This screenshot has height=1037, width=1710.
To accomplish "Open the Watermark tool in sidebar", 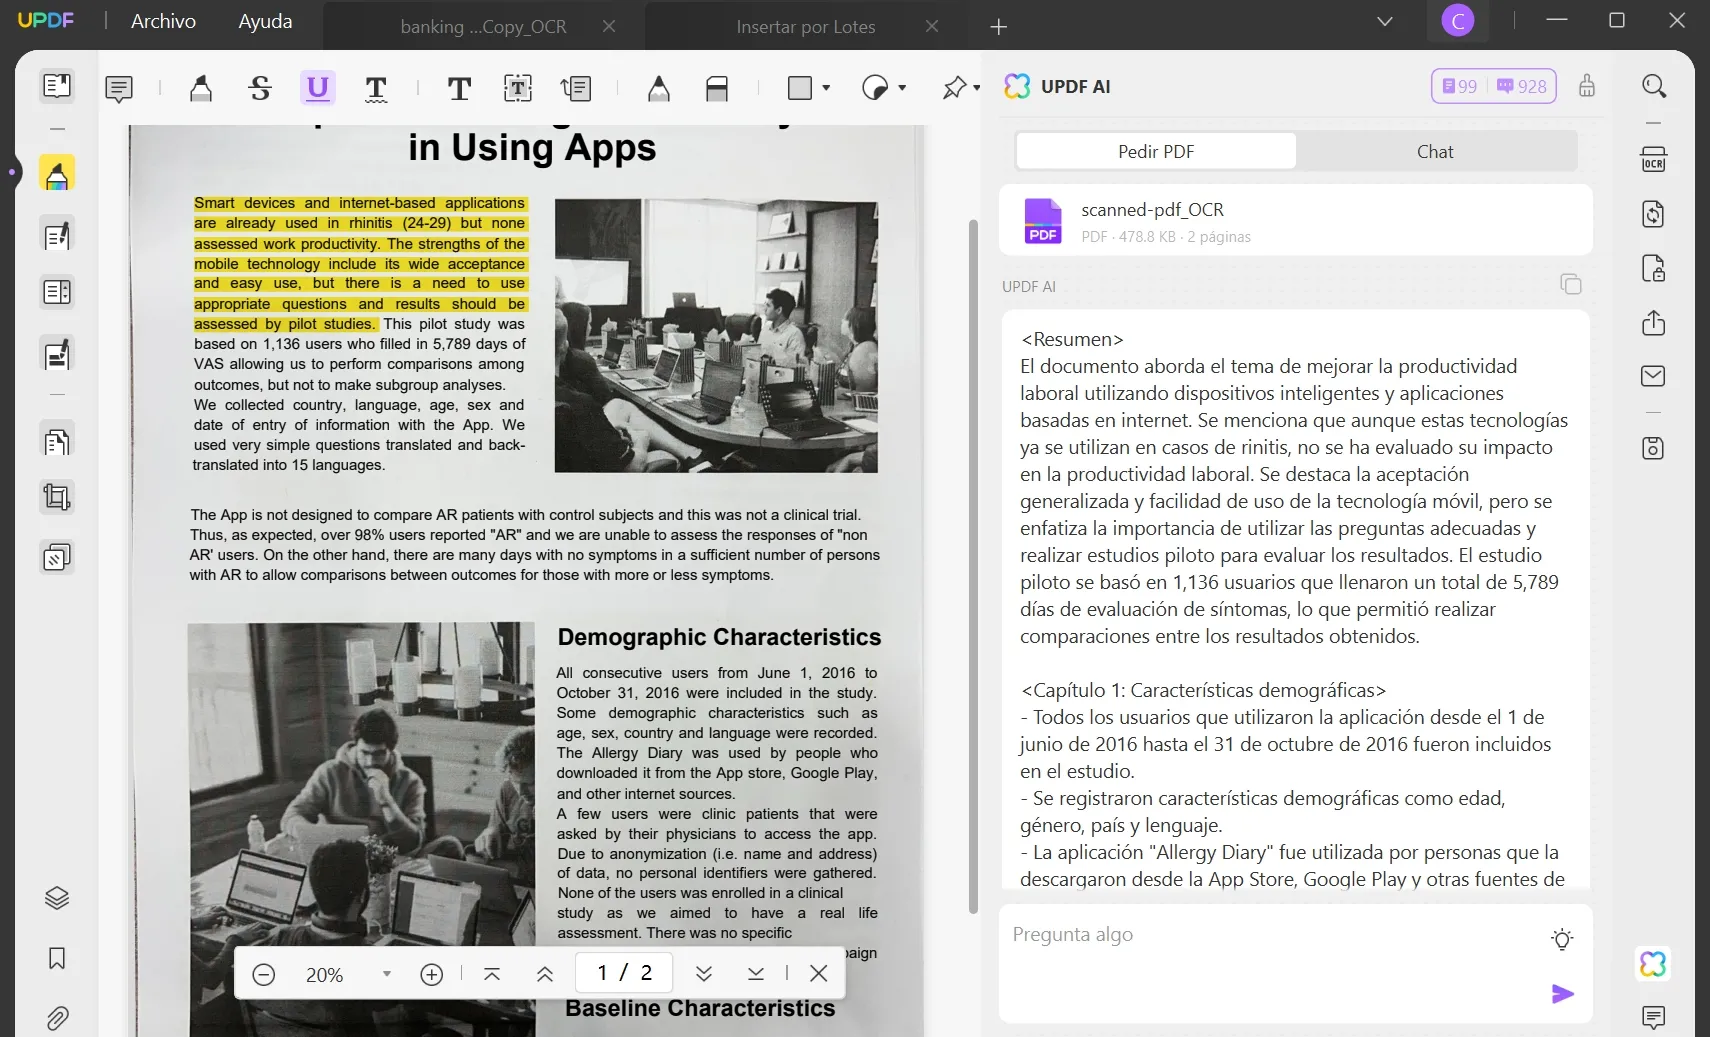I will (x=57, y=557).
